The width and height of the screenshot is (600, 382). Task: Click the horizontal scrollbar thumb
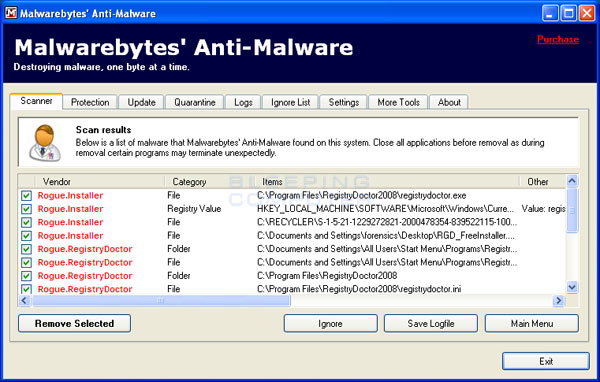click(x=161, y=300)
